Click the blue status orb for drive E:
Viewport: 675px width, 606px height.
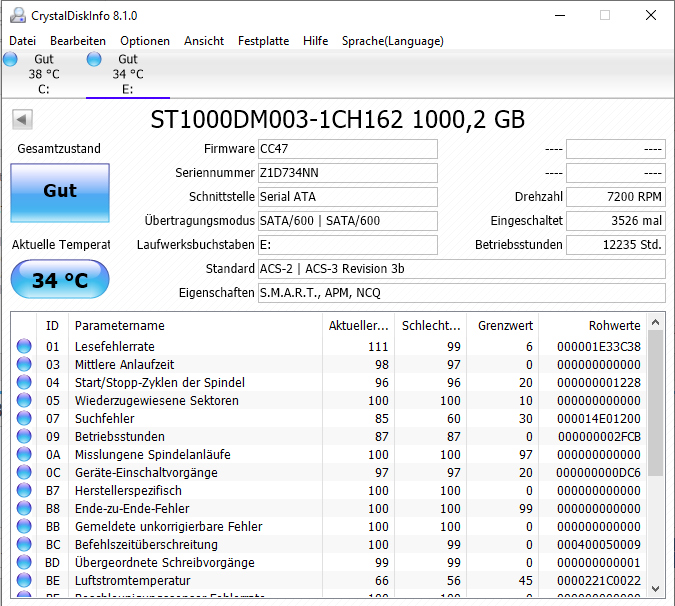coord(94,59)
